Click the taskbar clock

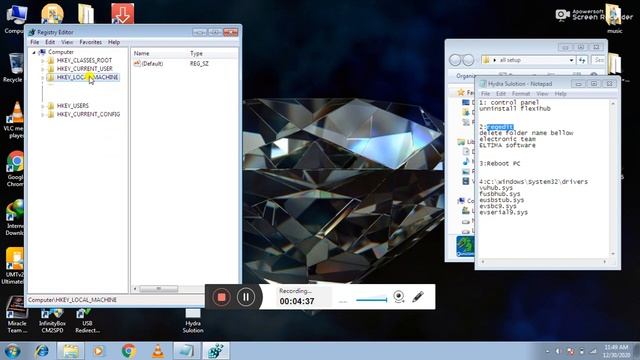point(616,351)
